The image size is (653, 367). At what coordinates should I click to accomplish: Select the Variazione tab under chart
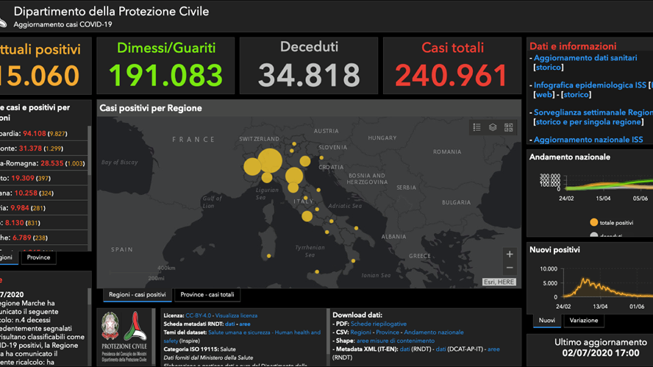point(583,320)
